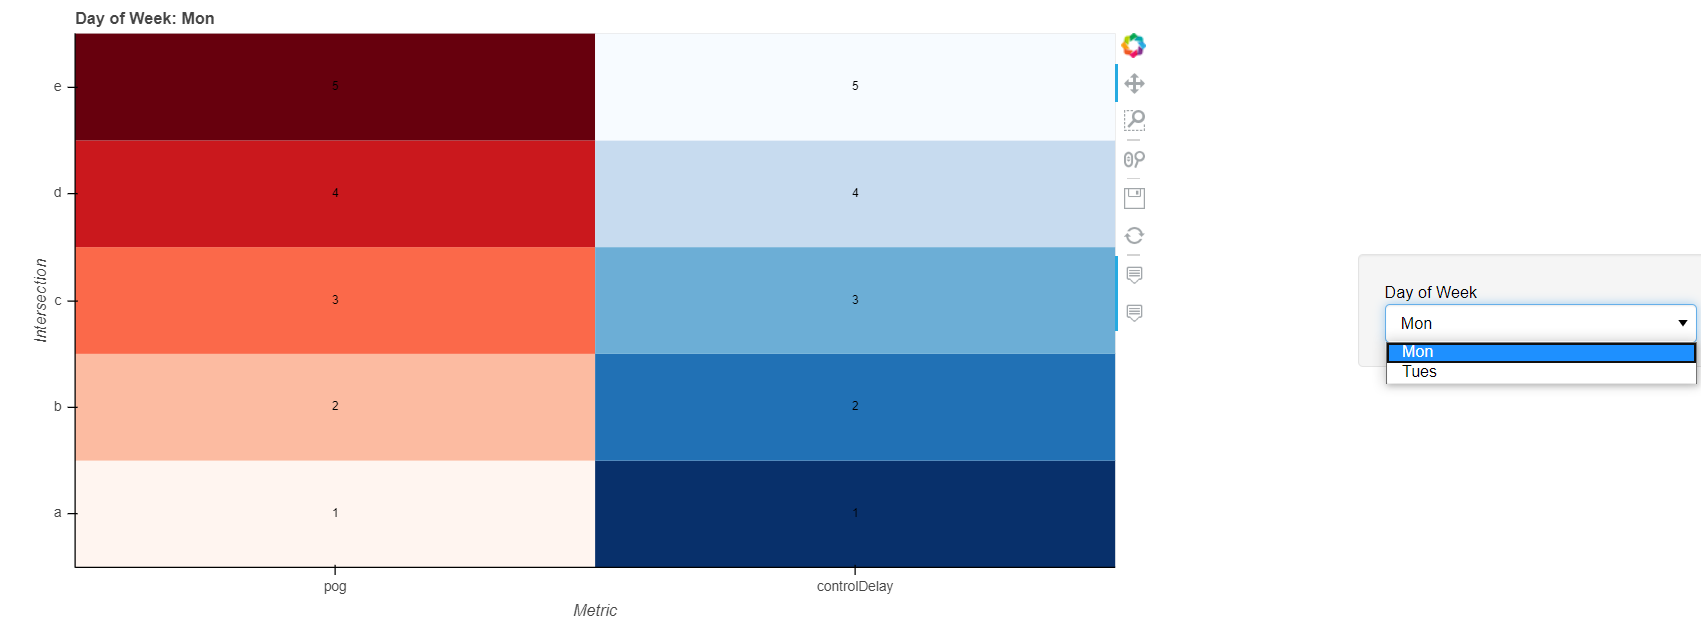Click the dropdown arrow next to Mon
Viewport: 1701px width, 631px height.
1683,323
